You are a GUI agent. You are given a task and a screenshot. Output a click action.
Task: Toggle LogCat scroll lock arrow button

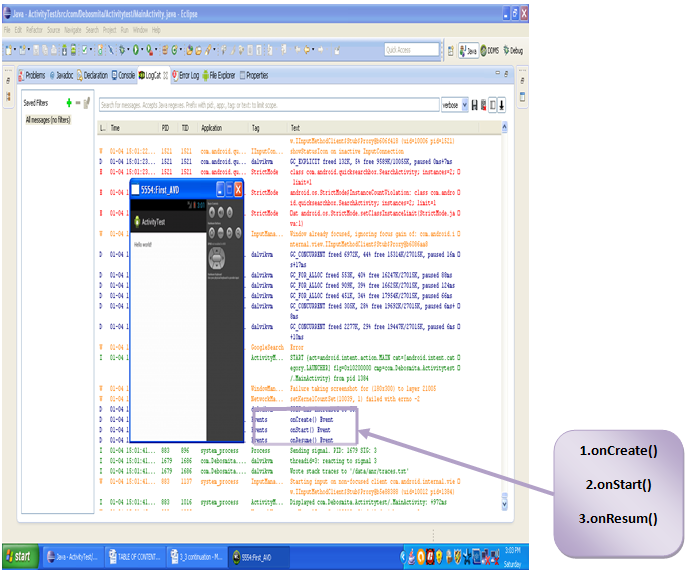[x=502, y=105]
